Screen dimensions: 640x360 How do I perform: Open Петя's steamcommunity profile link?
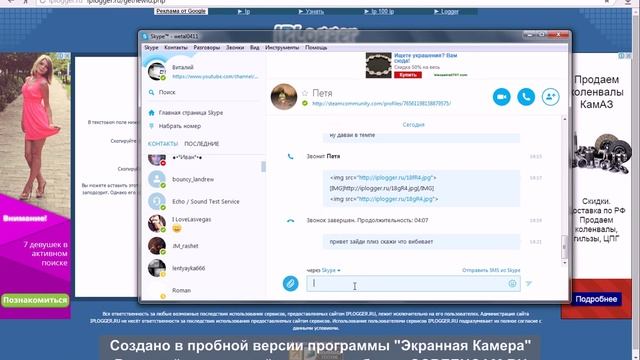pos(381,104)
